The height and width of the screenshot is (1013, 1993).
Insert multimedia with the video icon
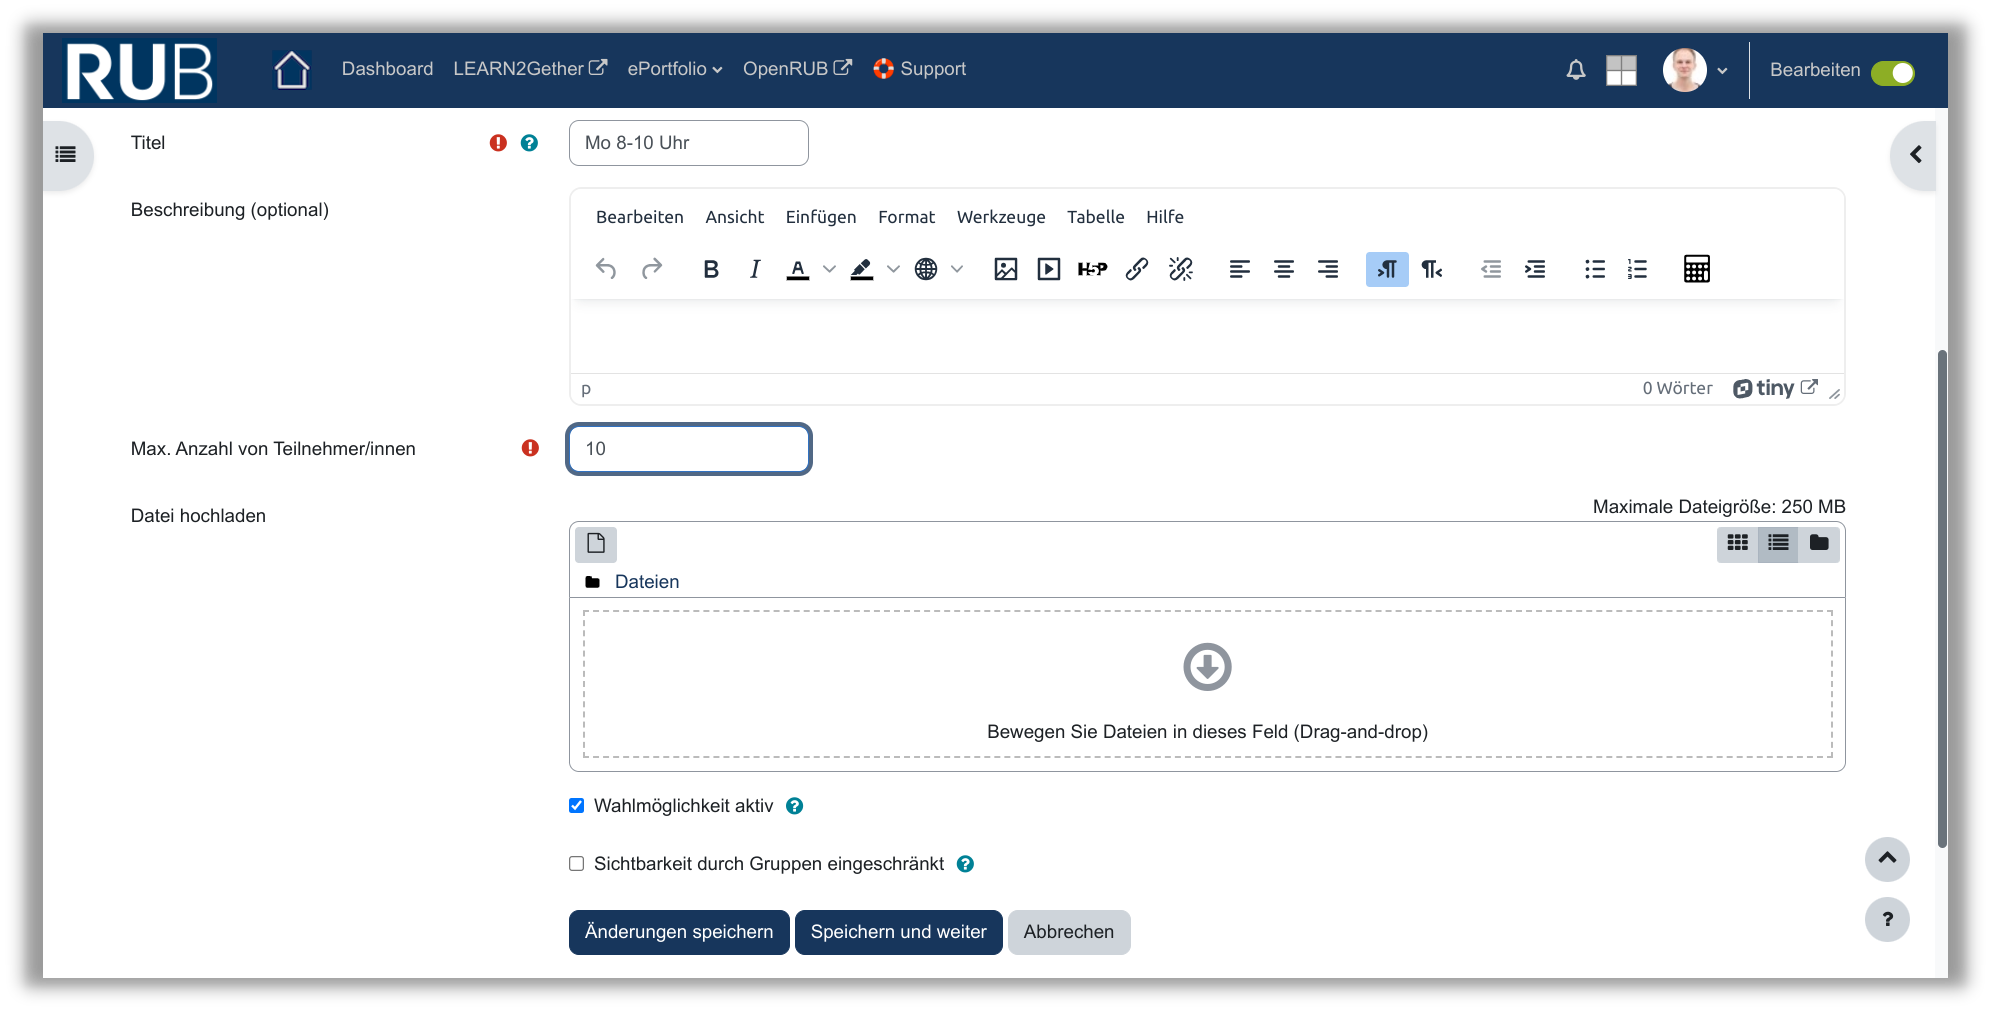pyautogui.click(x=1048, y=269)
